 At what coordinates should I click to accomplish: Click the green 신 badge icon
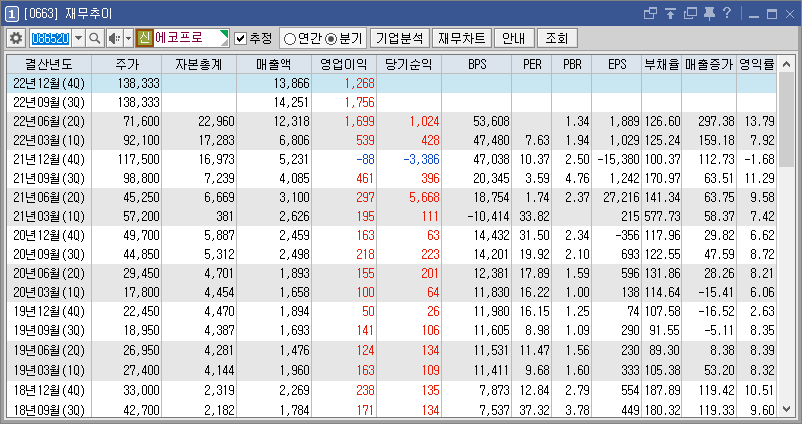pyautogui.click(x=145, y=38)
